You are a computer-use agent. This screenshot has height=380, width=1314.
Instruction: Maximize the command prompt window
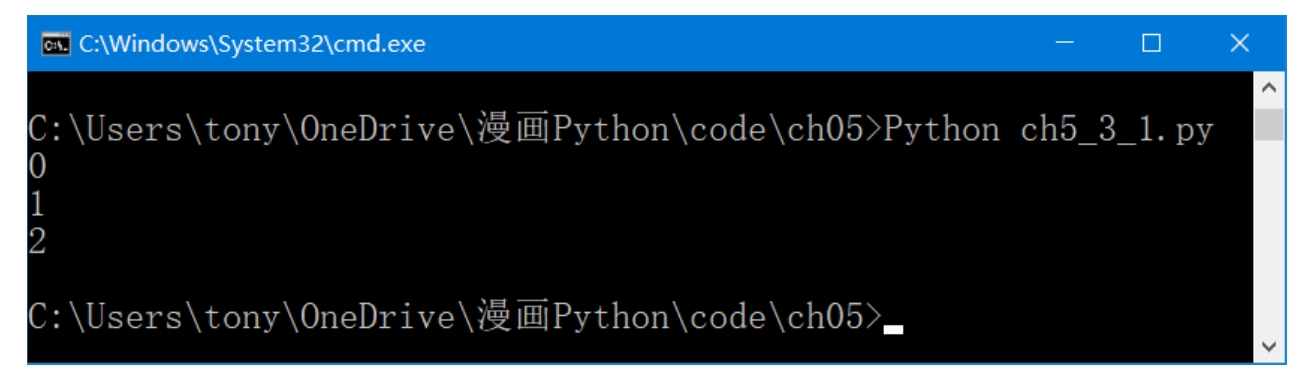click(x=1153, y=43)
